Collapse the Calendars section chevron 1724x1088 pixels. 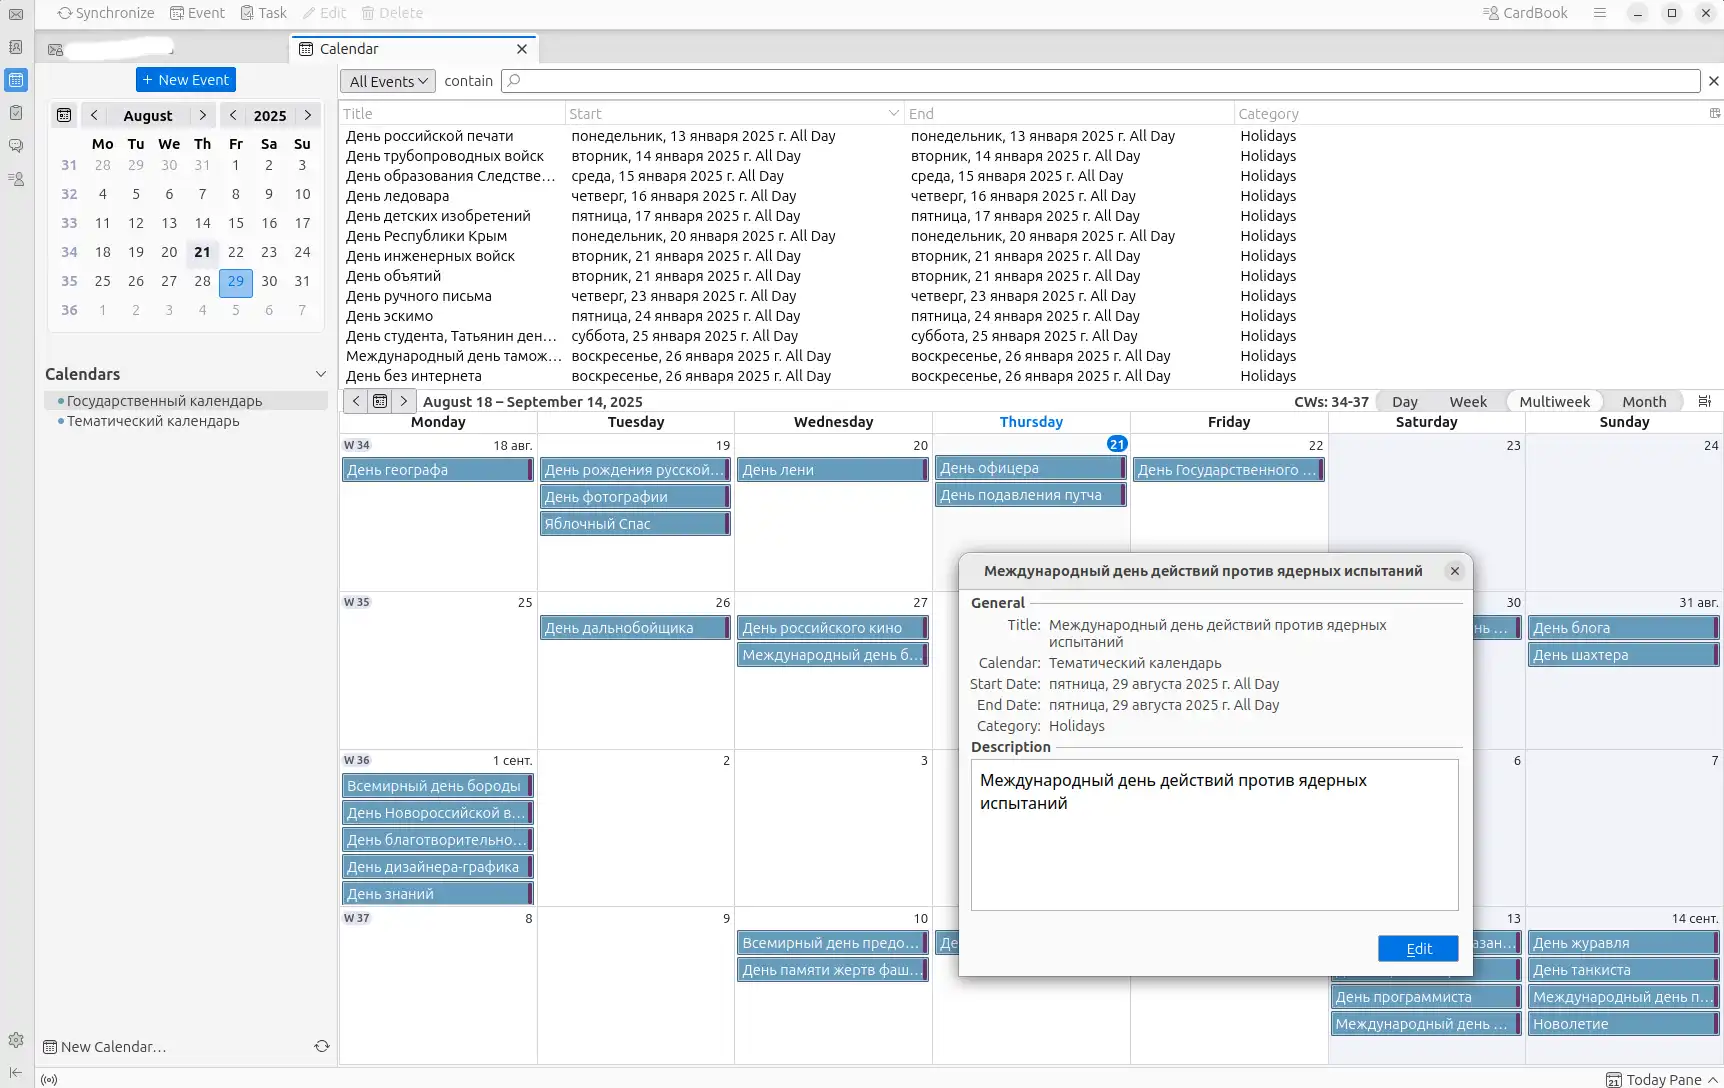pos(321,374)
